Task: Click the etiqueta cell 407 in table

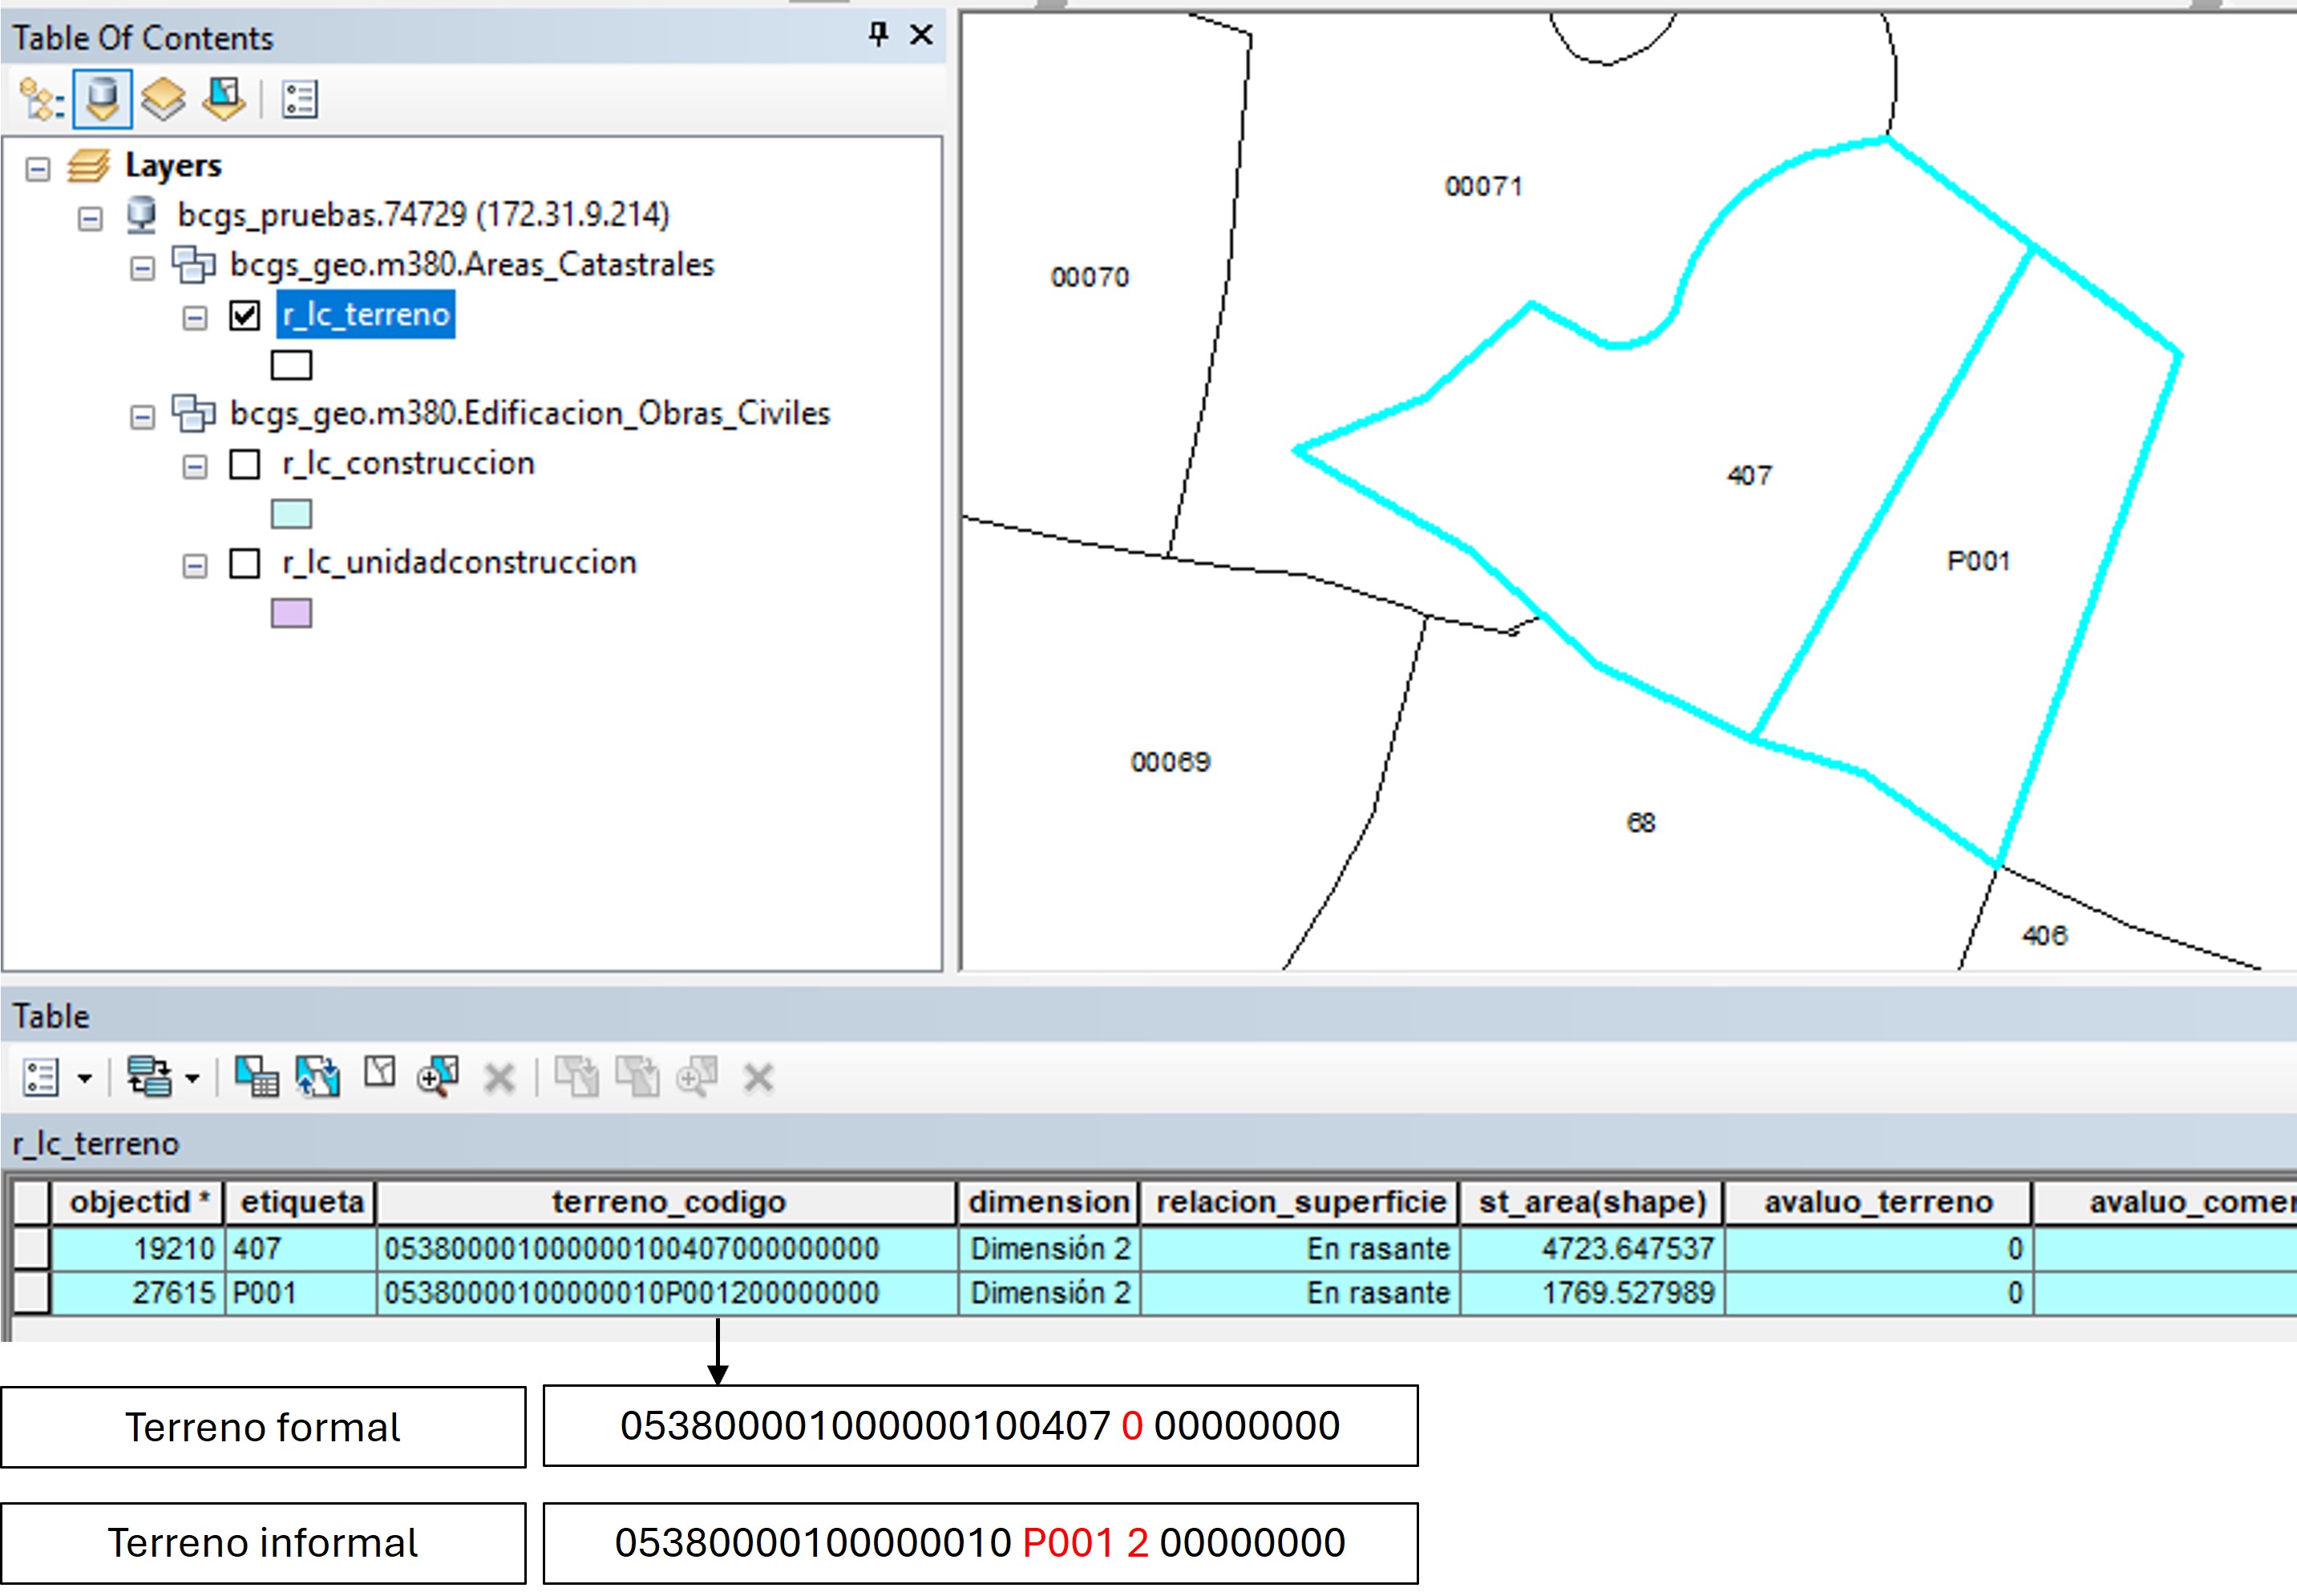Action: click(x=301, y=1248)
